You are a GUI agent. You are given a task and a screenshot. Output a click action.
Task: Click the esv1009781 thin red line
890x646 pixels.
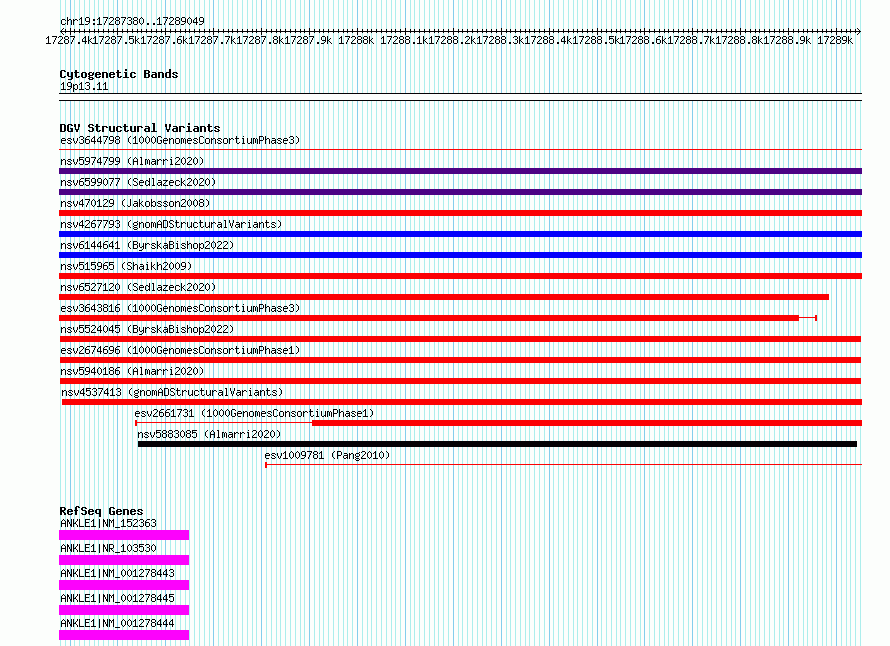click(x=564, y=465)
